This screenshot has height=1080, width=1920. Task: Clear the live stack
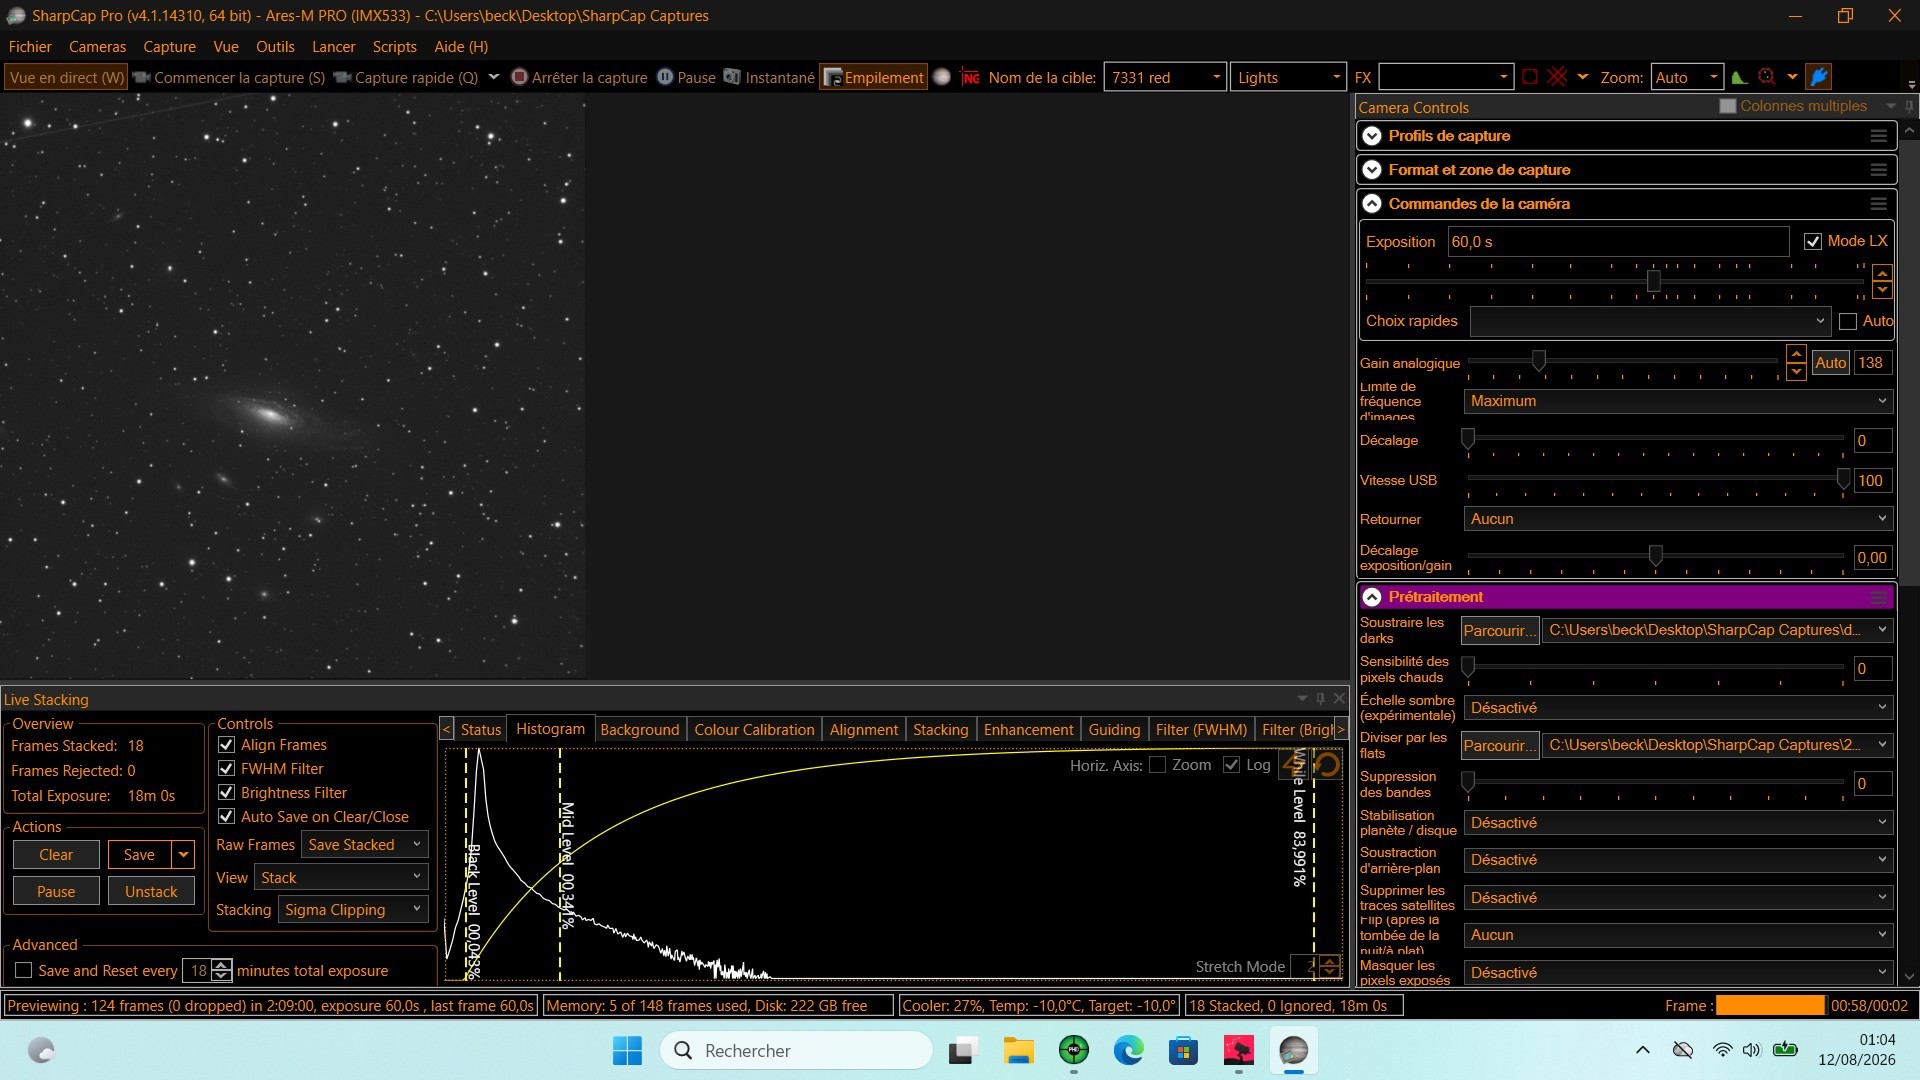click(x=56, y=855)
